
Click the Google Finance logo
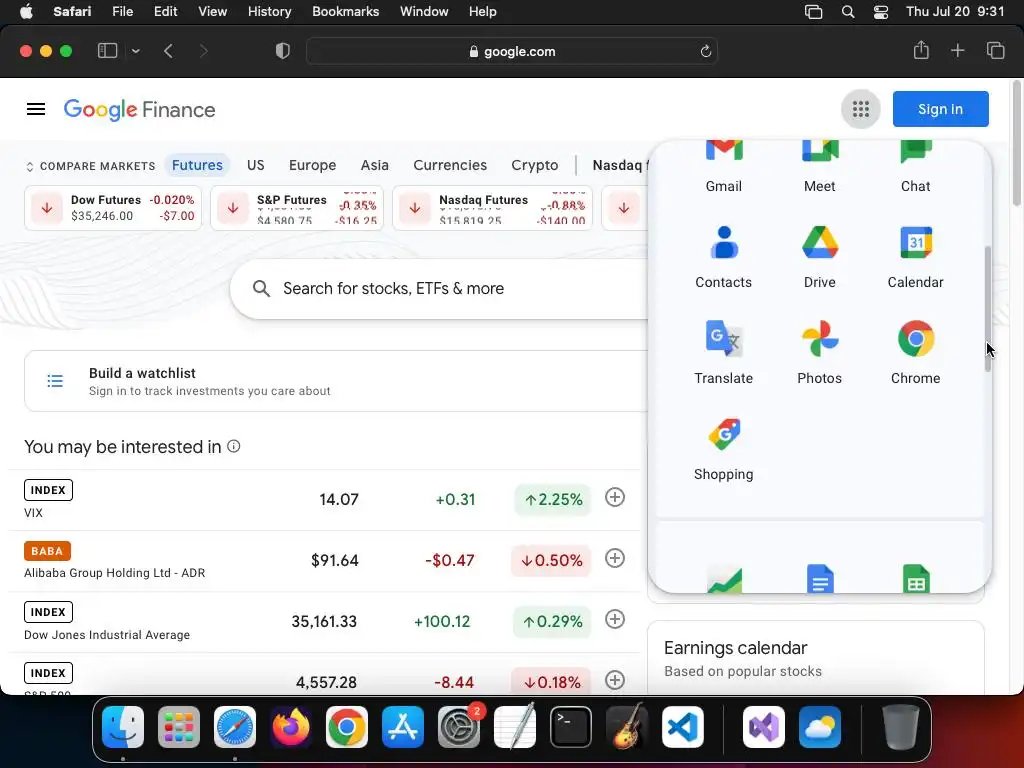[139, 109]
